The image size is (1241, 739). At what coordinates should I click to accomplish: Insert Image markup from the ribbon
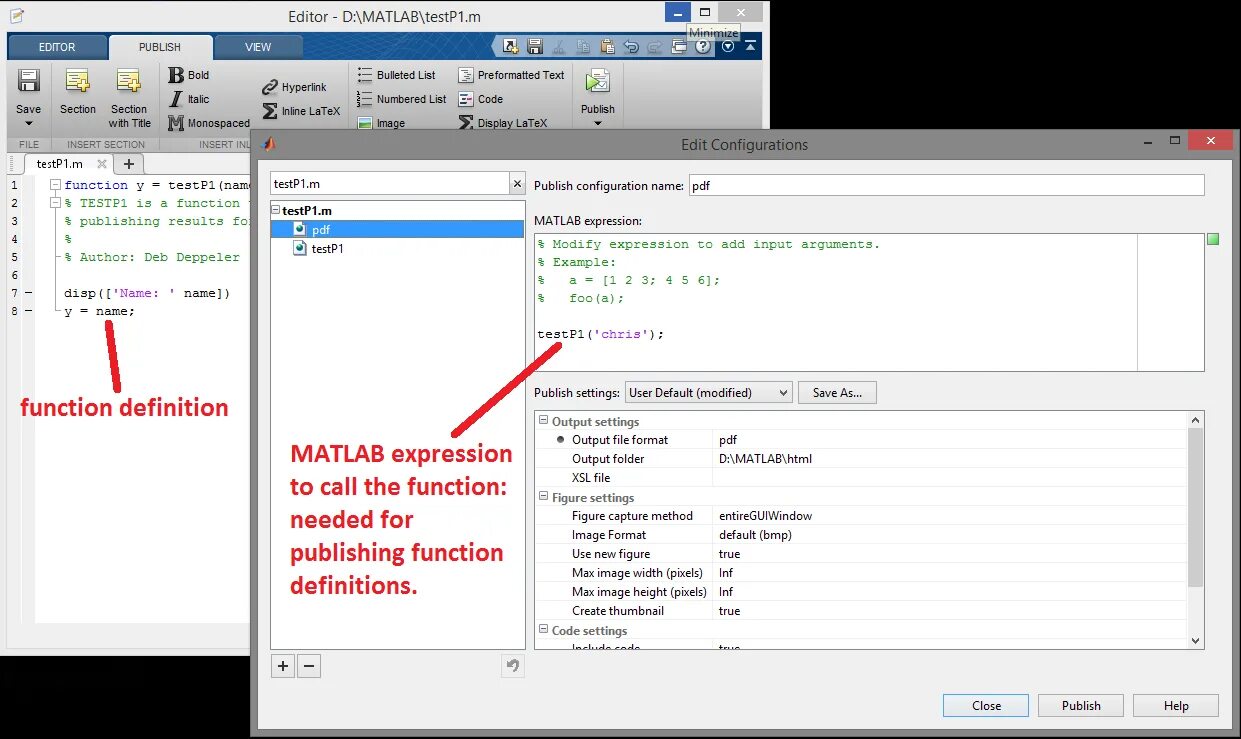pyautogui.click(x=381, y=123)
